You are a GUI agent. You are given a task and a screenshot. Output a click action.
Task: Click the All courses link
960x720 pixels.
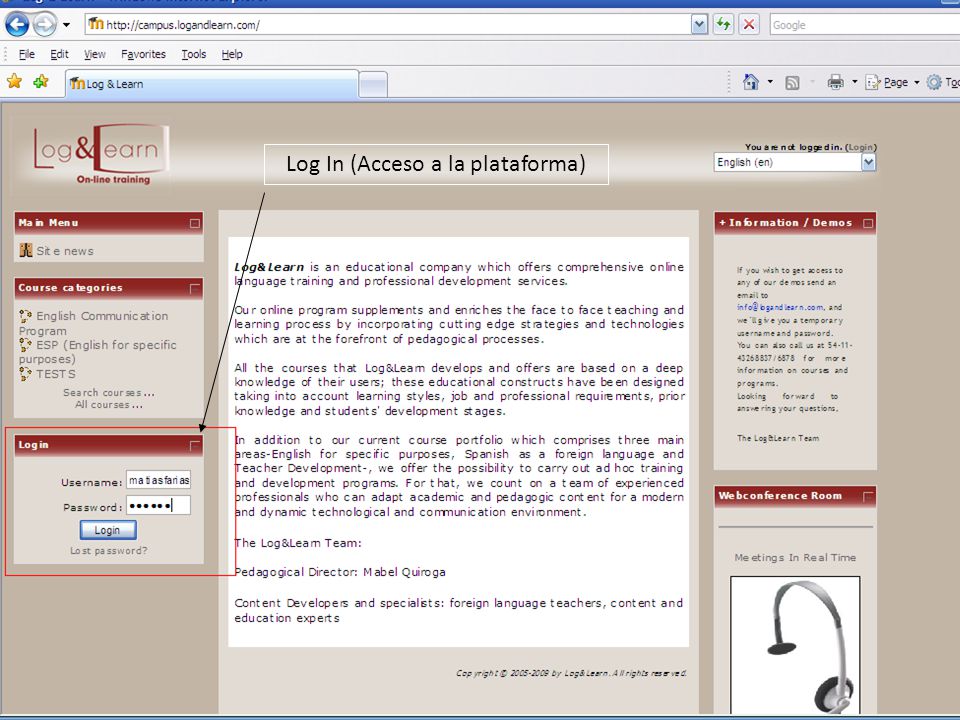click(108, 405)
